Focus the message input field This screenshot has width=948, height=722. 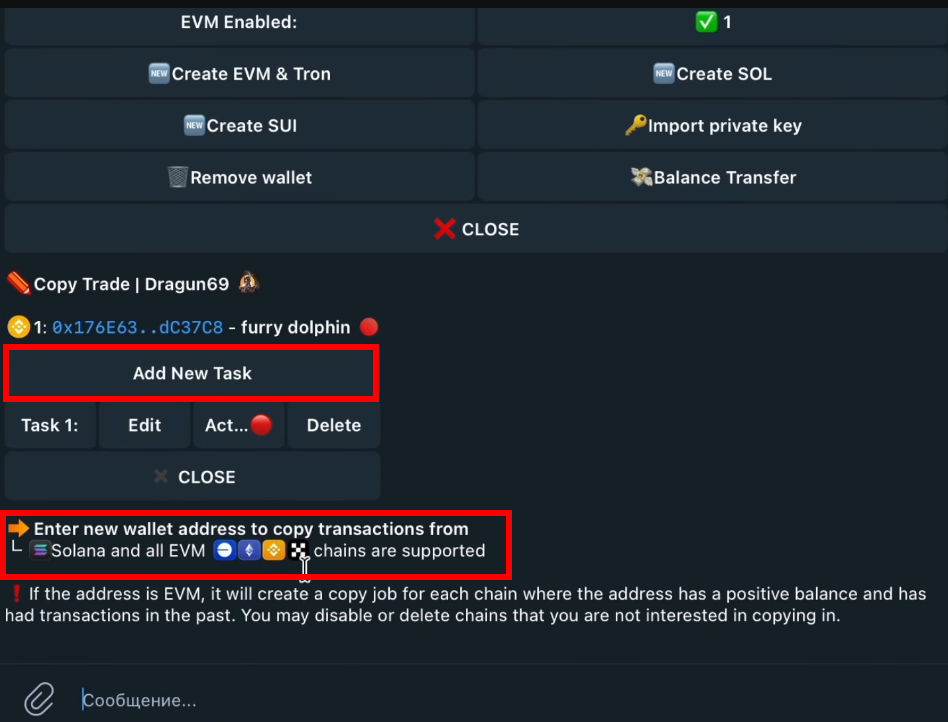(x=500, y=700)
